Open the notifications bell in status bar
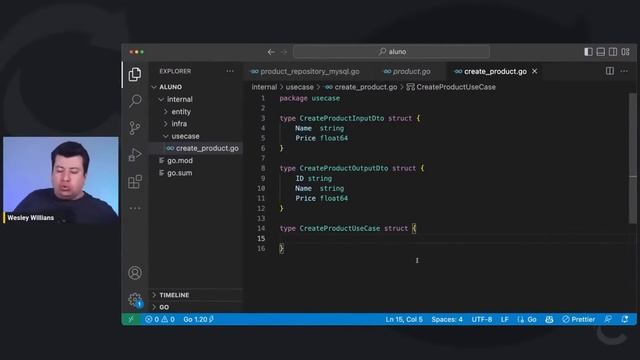 [x=625, y=319]
